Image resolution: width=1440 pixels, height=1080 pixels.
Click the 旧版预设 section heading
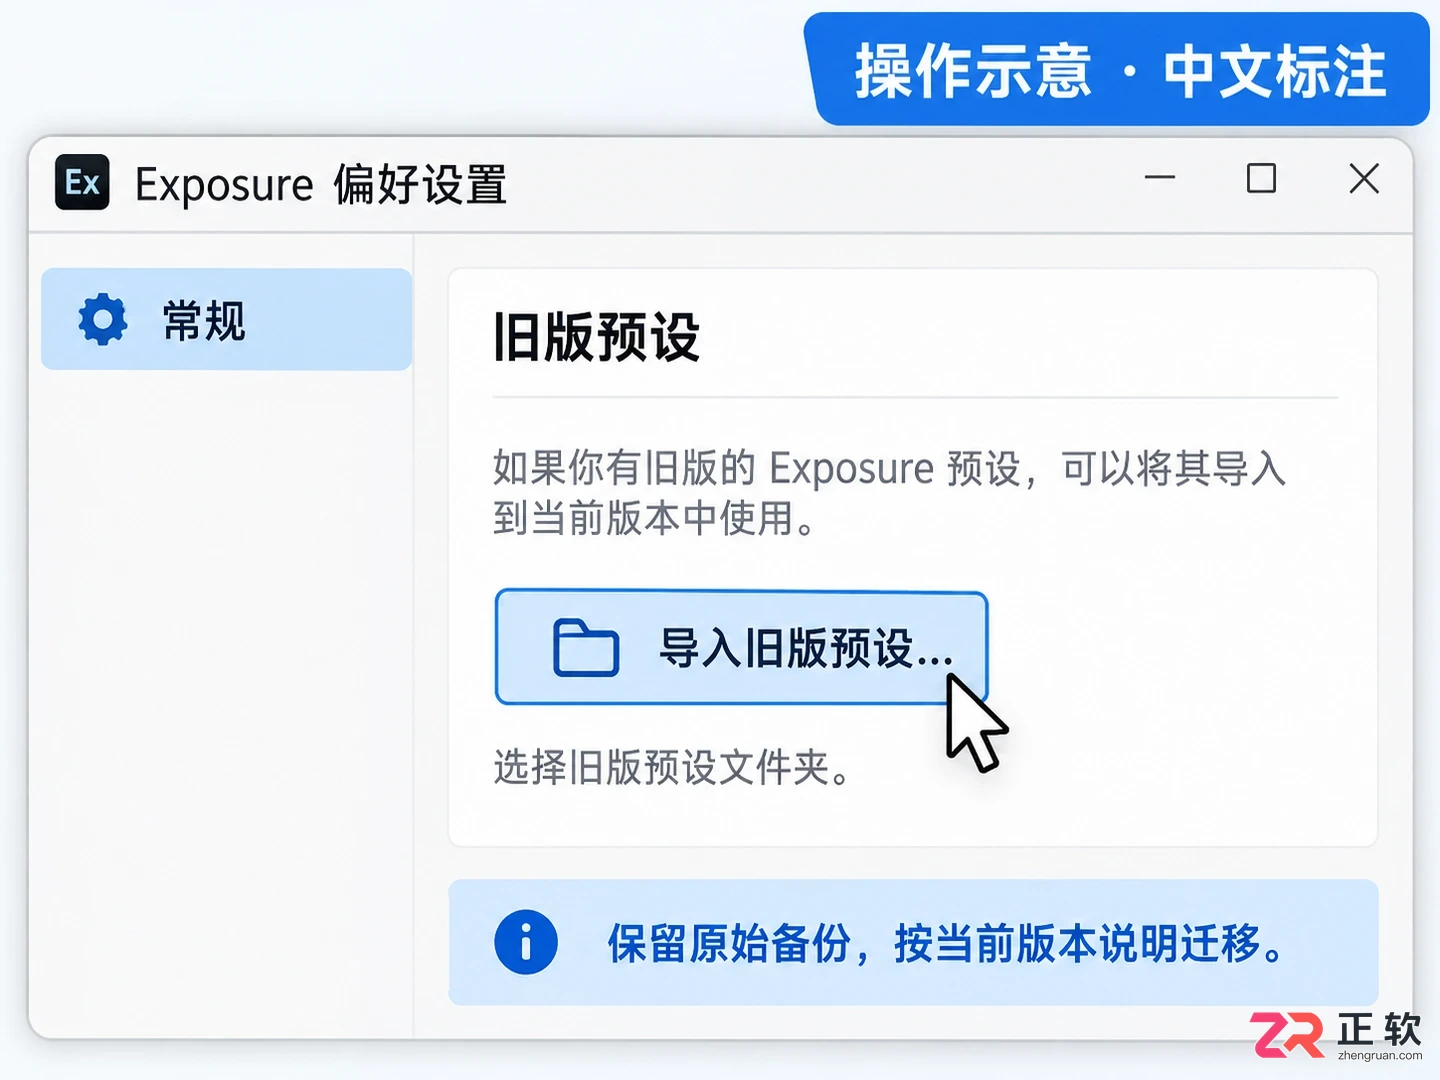[597, 336]
